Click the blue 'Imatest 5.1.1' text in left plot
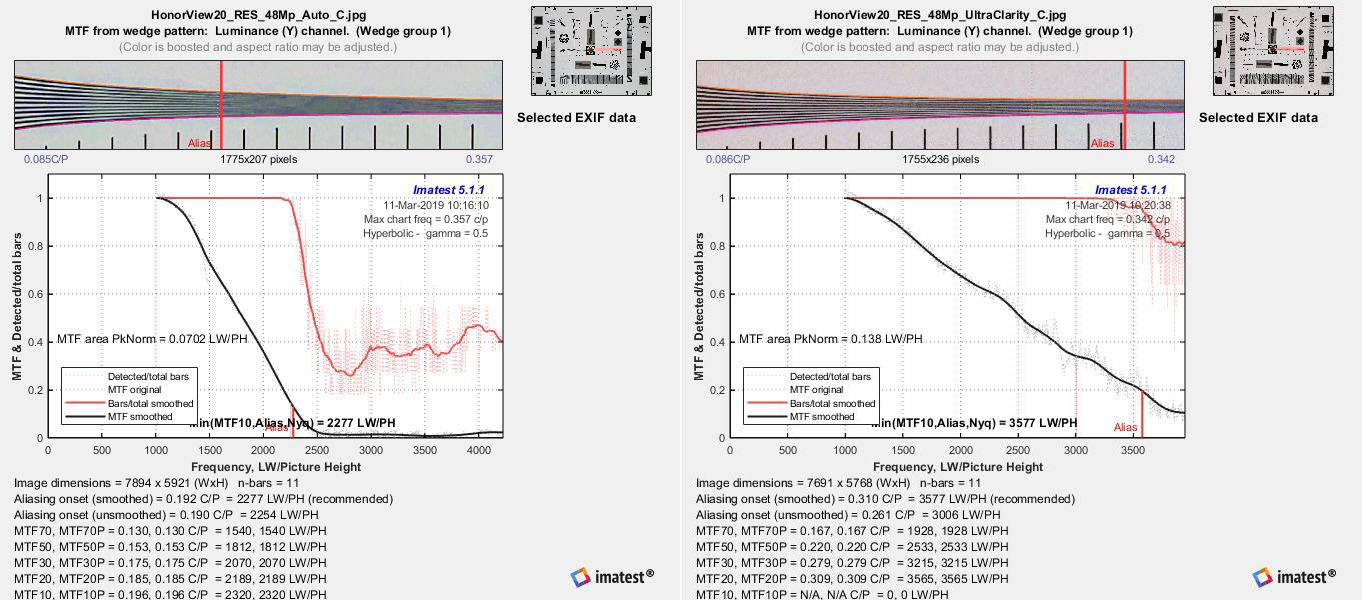Screen dimensions: 1362x600 [449, 190]
